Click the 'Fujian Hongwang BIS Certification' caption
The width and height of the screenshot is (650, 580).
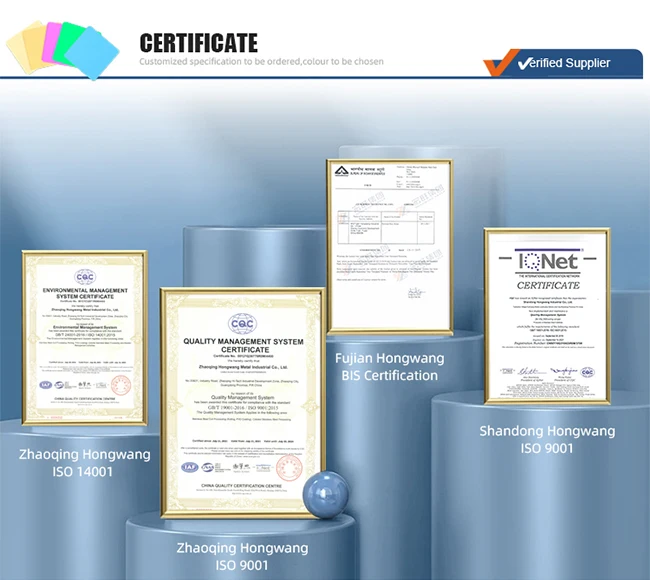pyautogui.click(x=390, y=366)
